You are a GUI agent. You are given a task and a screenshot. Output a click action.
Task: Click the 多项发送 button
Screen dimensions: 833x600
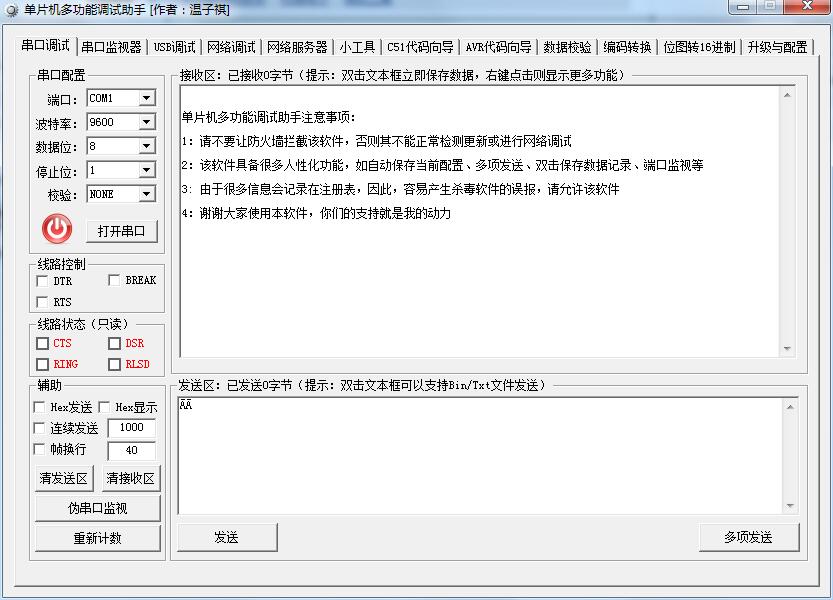click(748, 537)
